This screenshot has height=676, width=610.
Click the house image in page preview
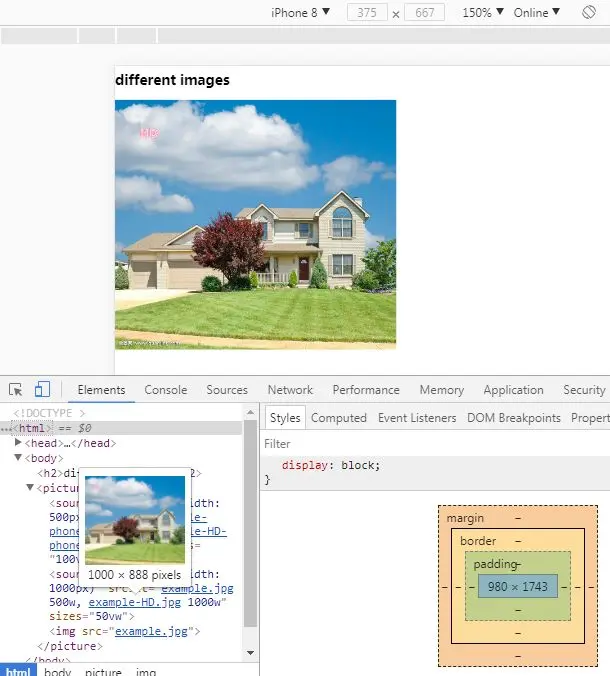click(x=255, y=225)
